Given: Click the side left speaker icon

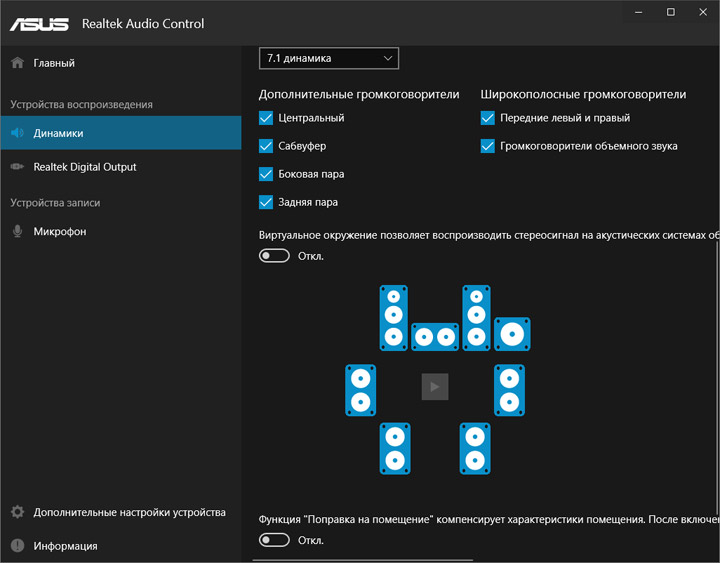Looking at the screenshot, I should [x=360, y=390].
